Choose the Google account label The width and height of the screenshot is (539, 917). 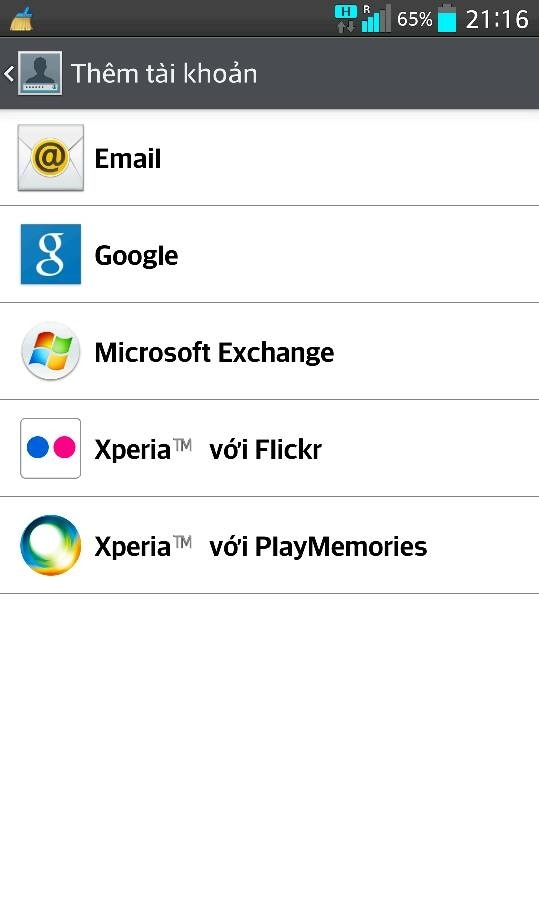136,256
